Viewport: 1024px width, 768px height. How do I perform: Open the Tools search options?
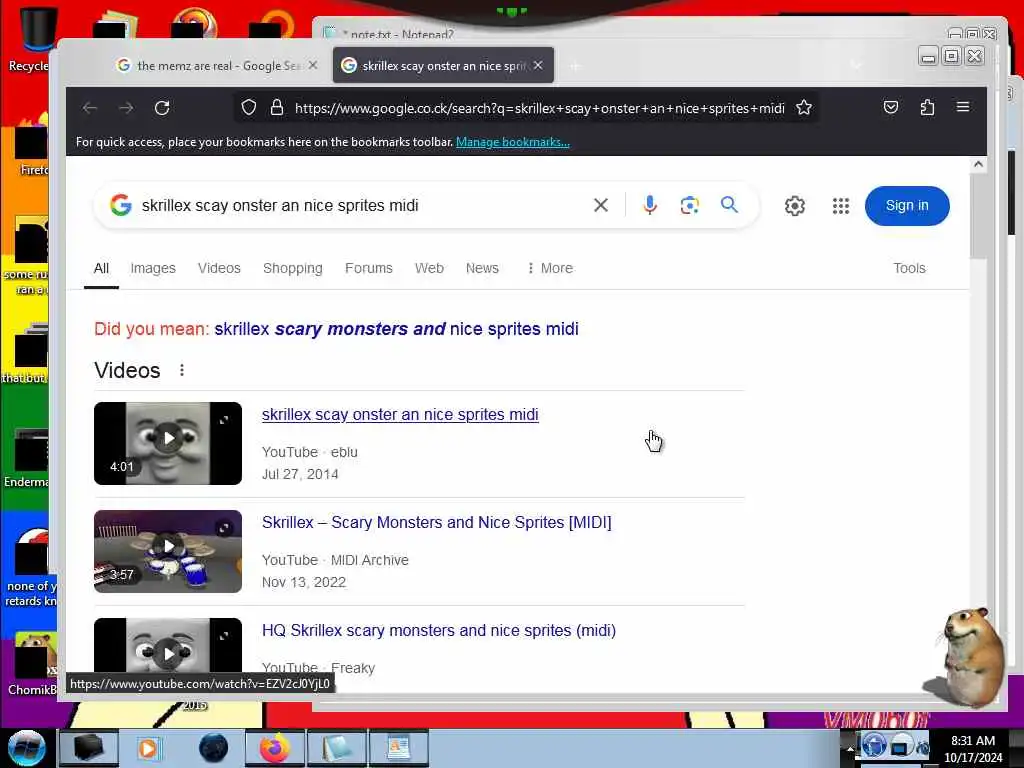tap(909, 268)
